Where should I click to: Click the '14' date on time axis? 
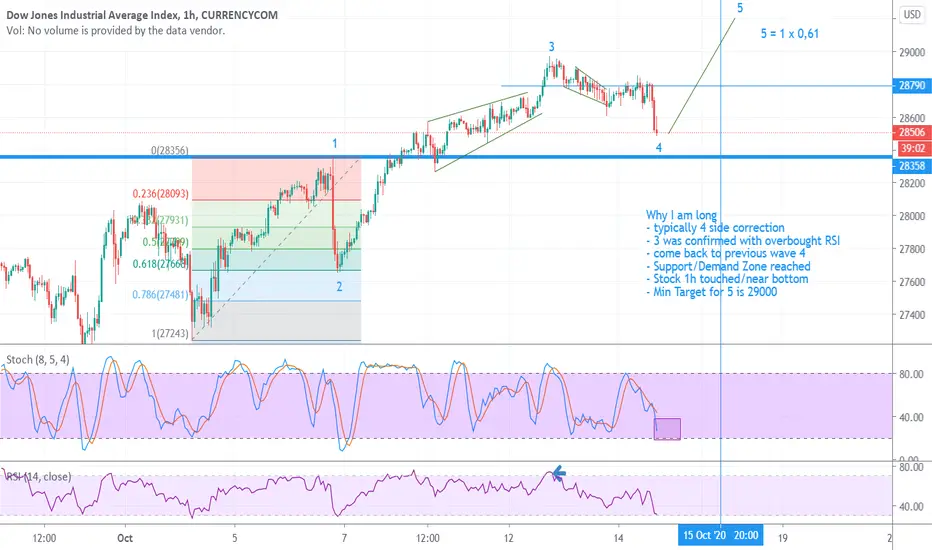pyautogui.click(x=619, y=538)
